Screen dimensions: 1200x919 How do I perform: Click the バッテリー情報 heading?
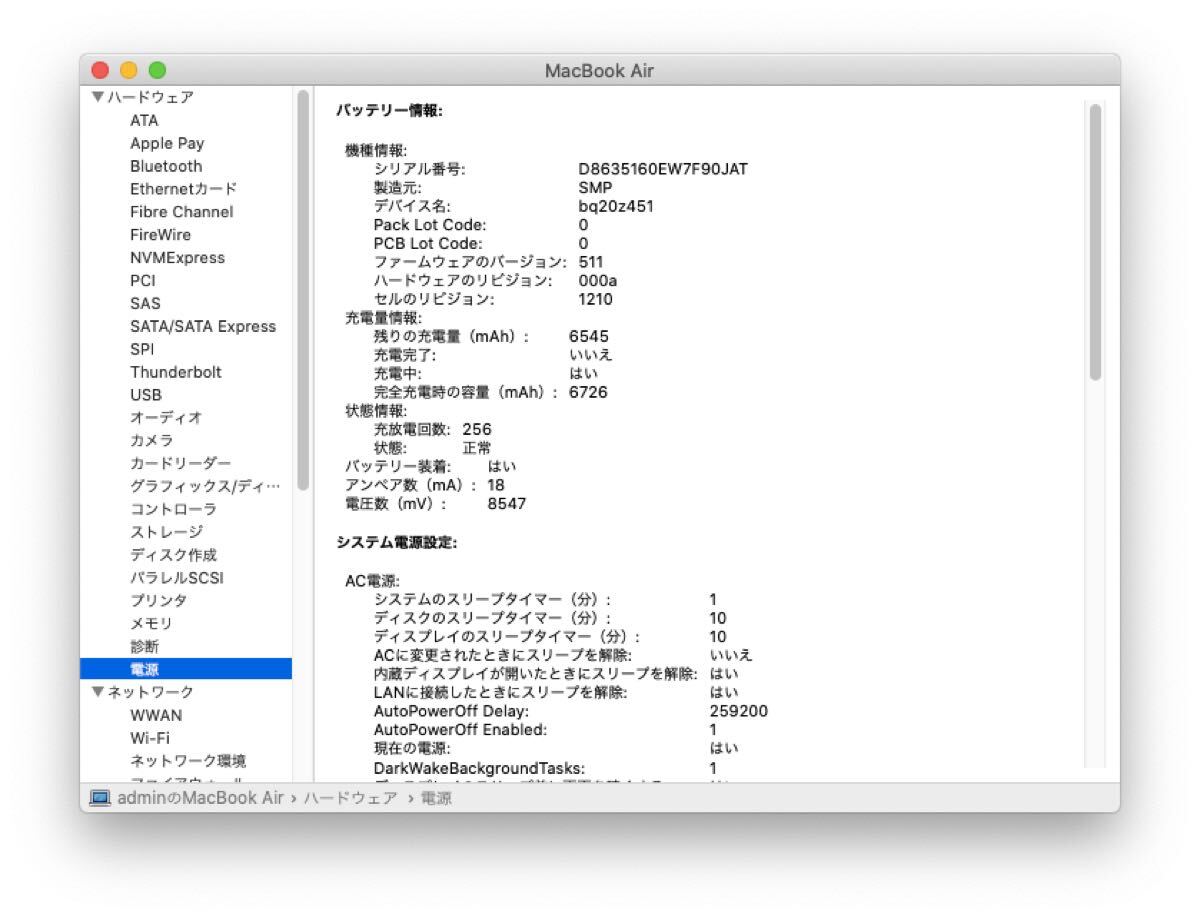coord(389,110)
